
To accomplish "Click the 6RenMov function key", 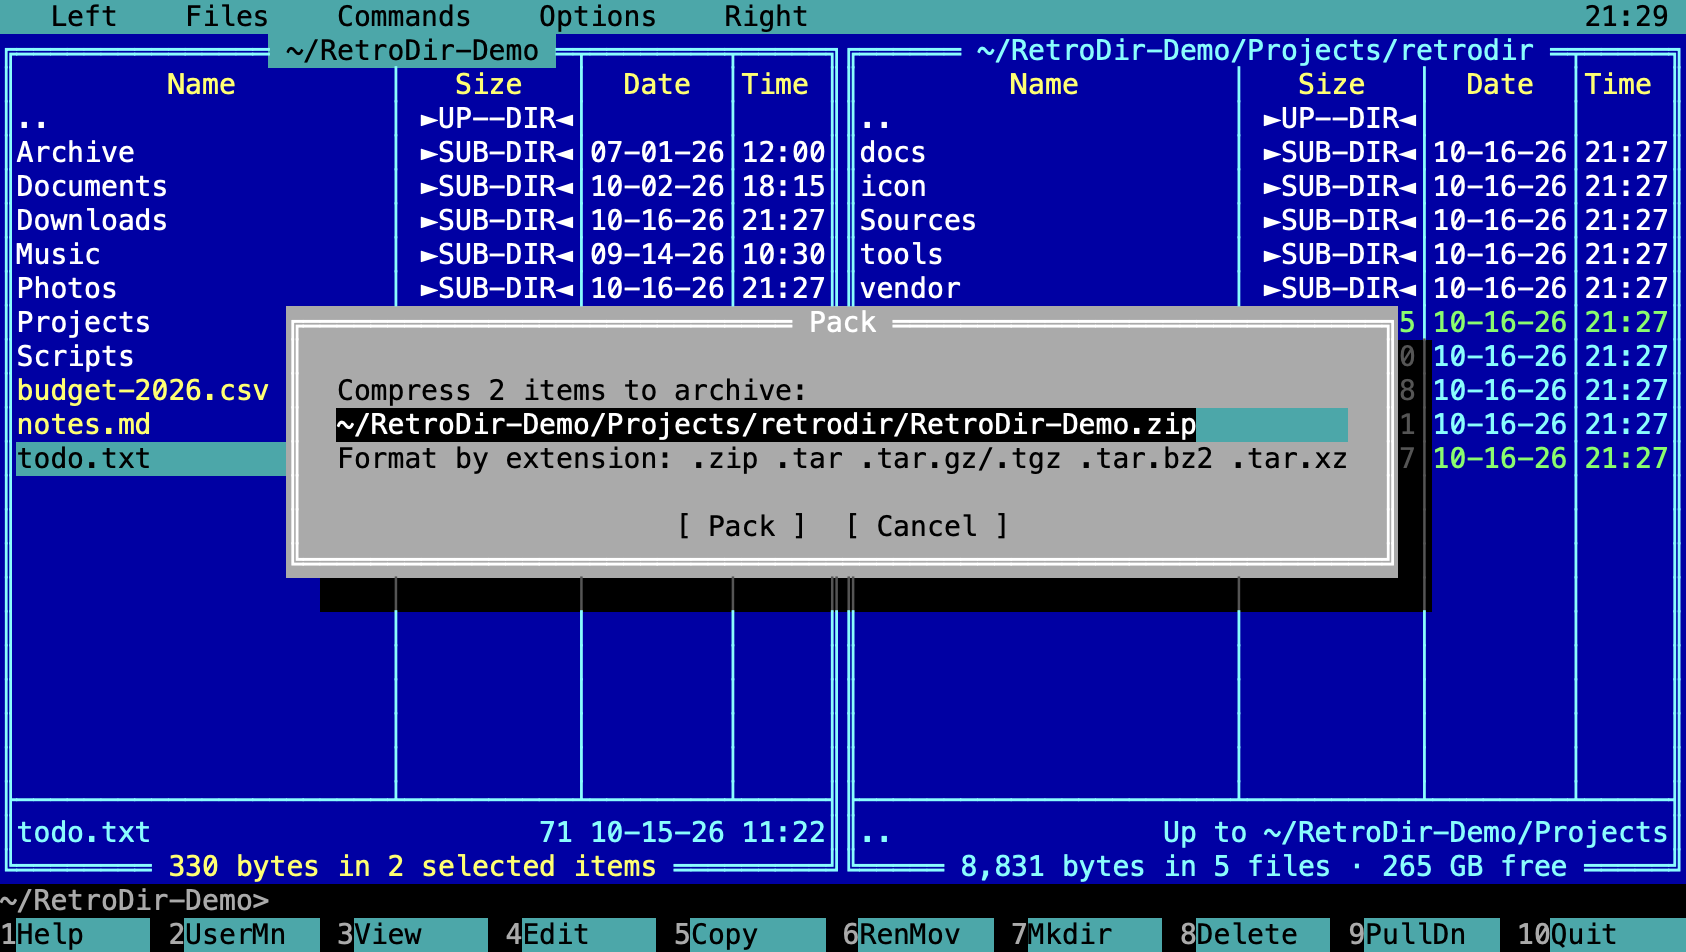I will [x=918, y=934].
